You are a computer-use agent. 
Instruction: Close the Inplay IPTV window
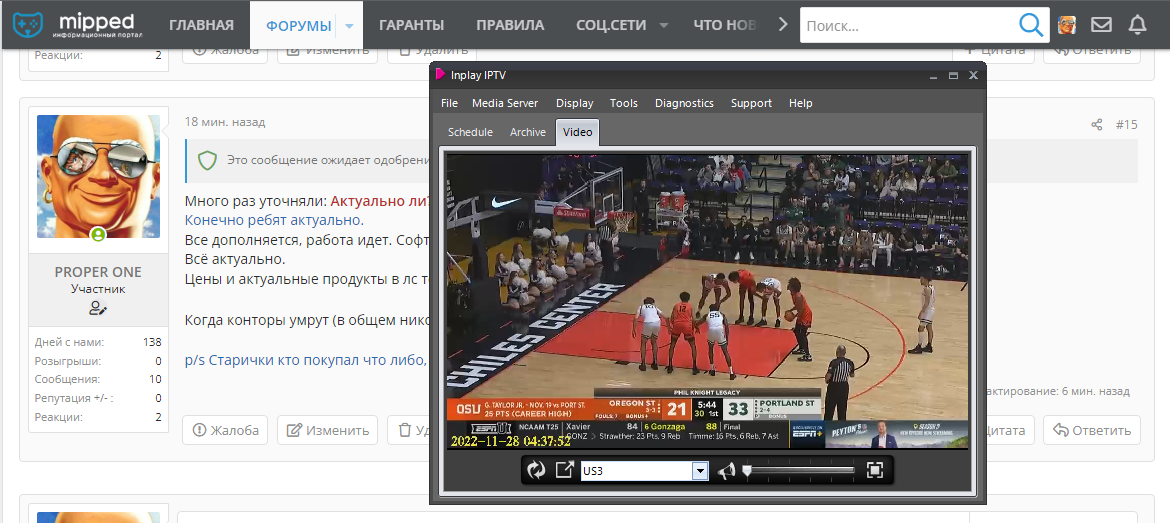click(973, 75)
